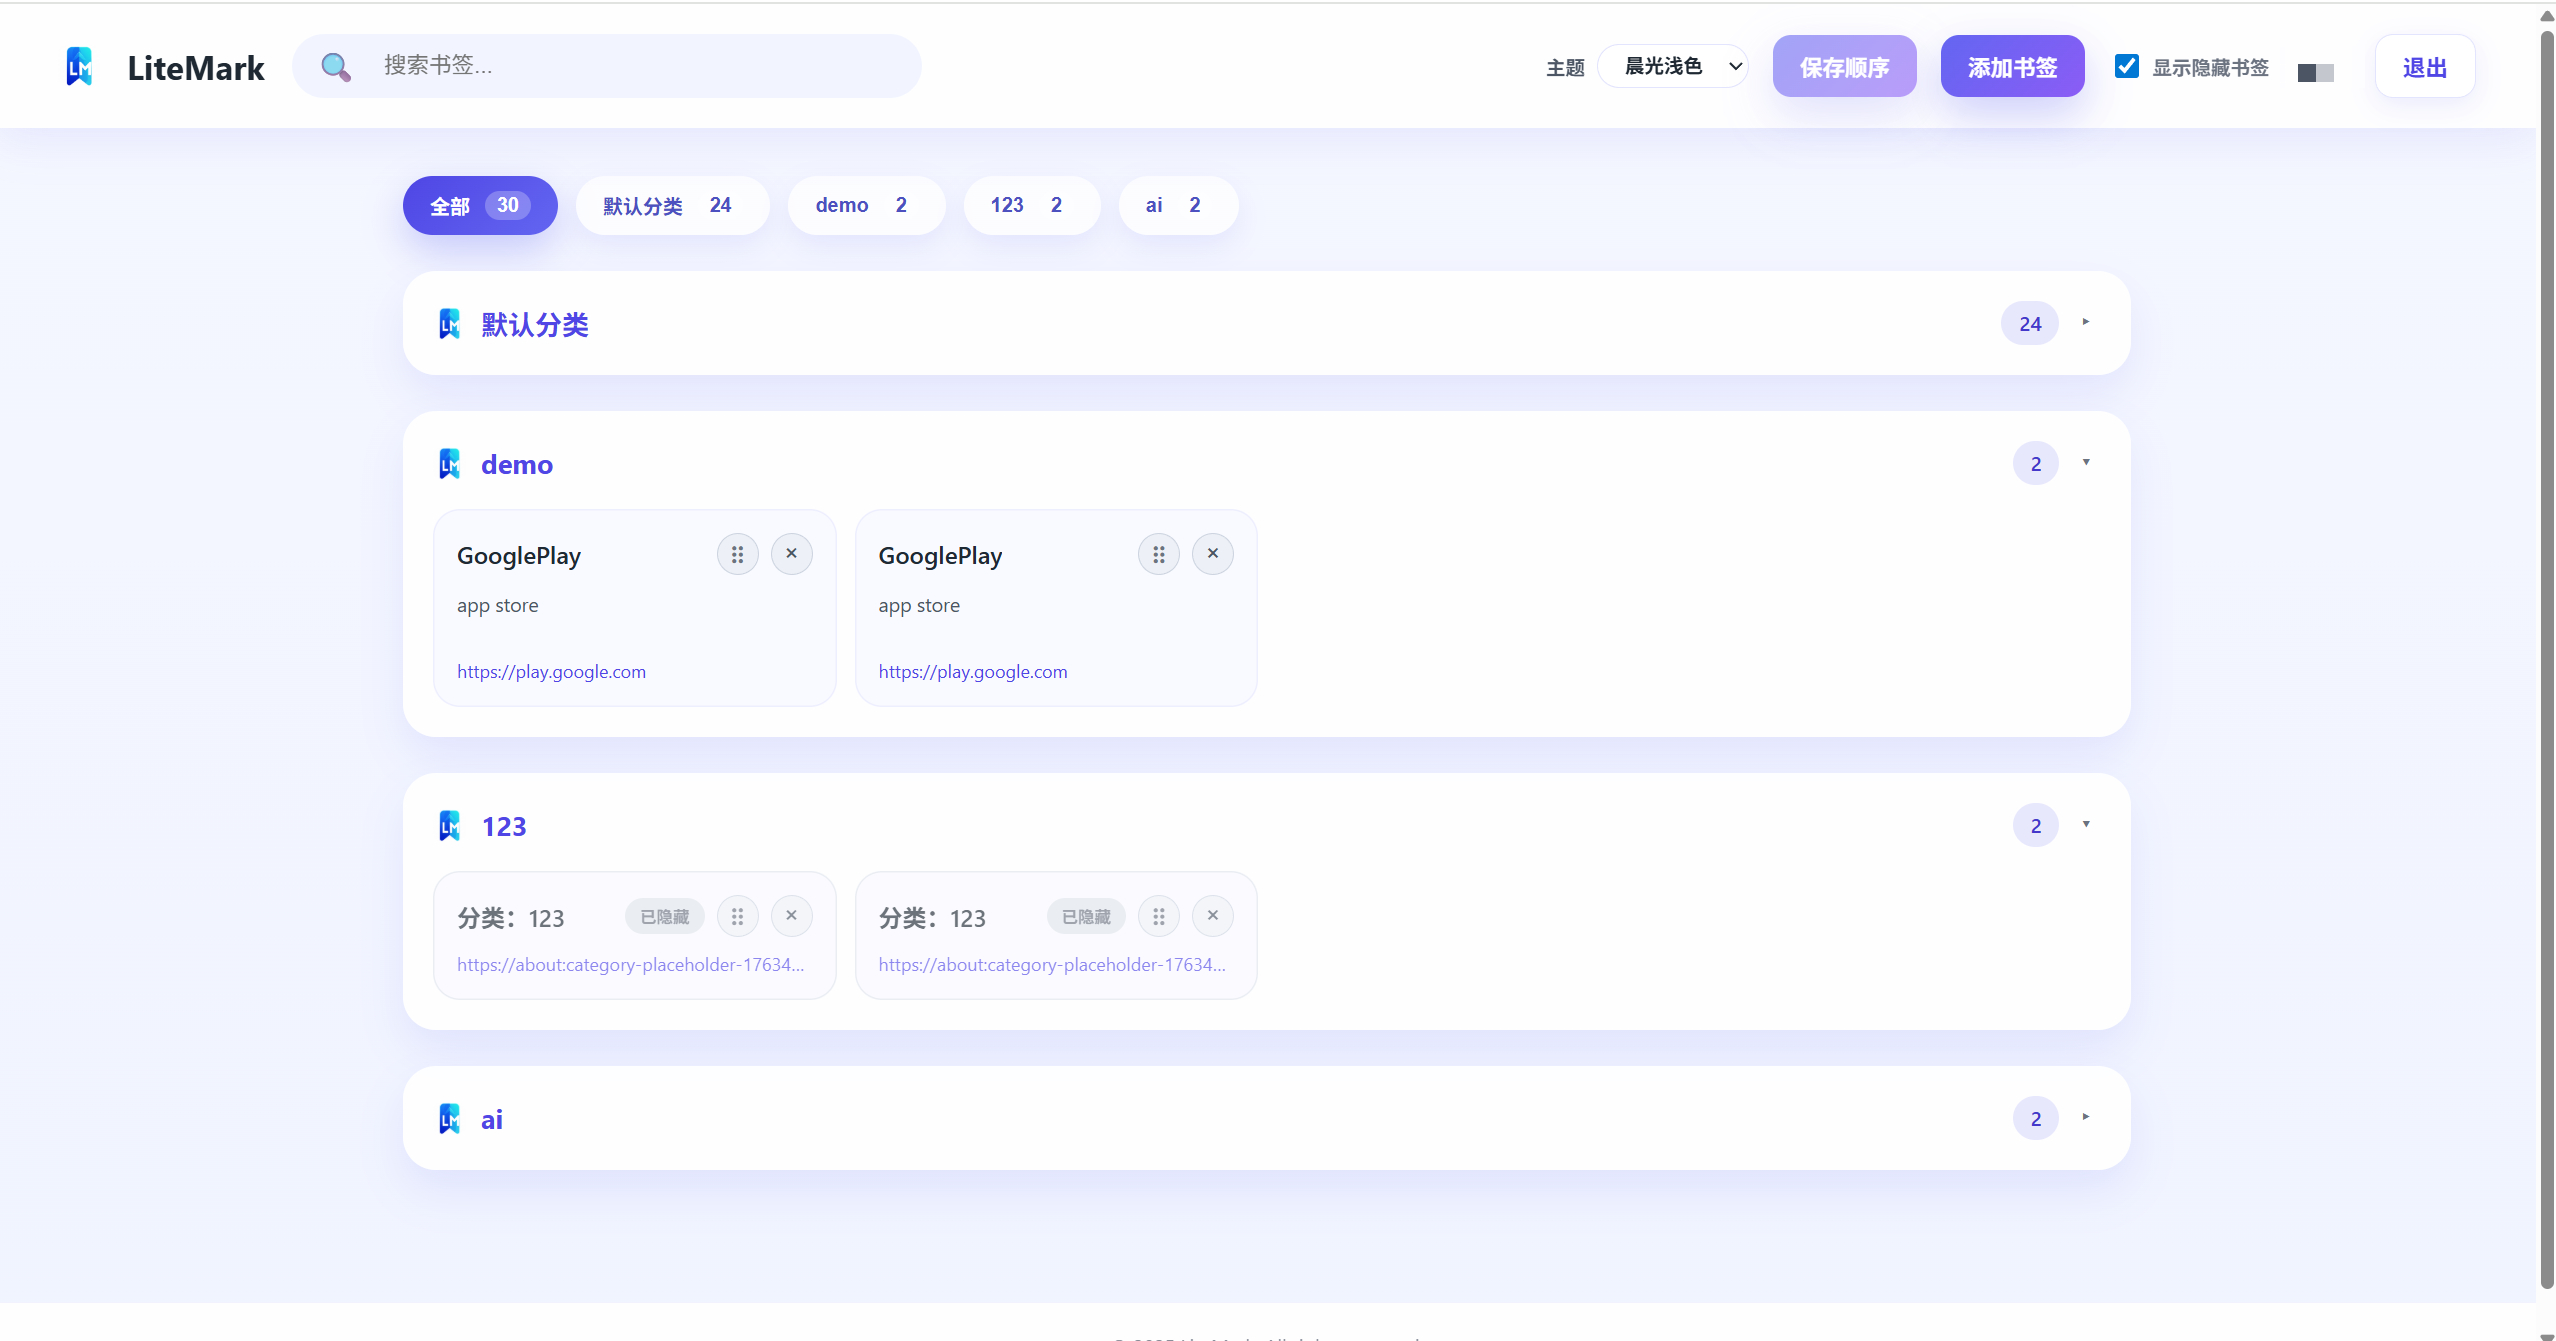The height and width of the screenshot is (1341, 2556).
Task: Click the LM icon beside ai heading
Action: point(449,1118)
